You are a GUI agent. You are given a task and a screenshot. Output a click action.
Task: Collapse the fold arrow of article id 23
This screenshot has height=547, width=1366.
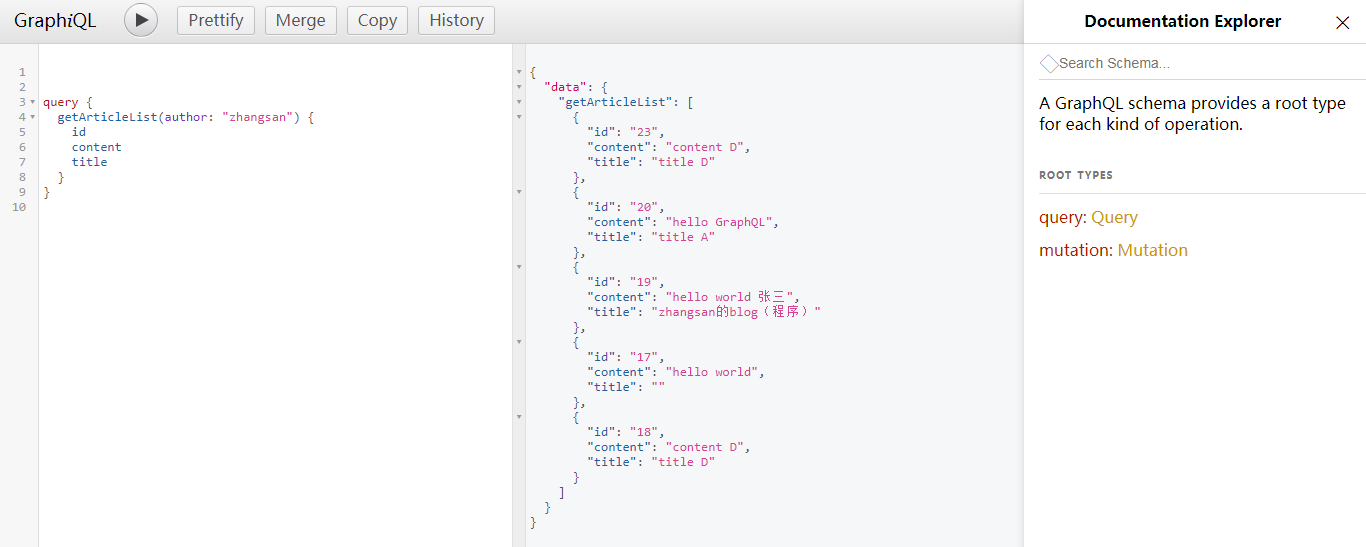tap(518, 117)
